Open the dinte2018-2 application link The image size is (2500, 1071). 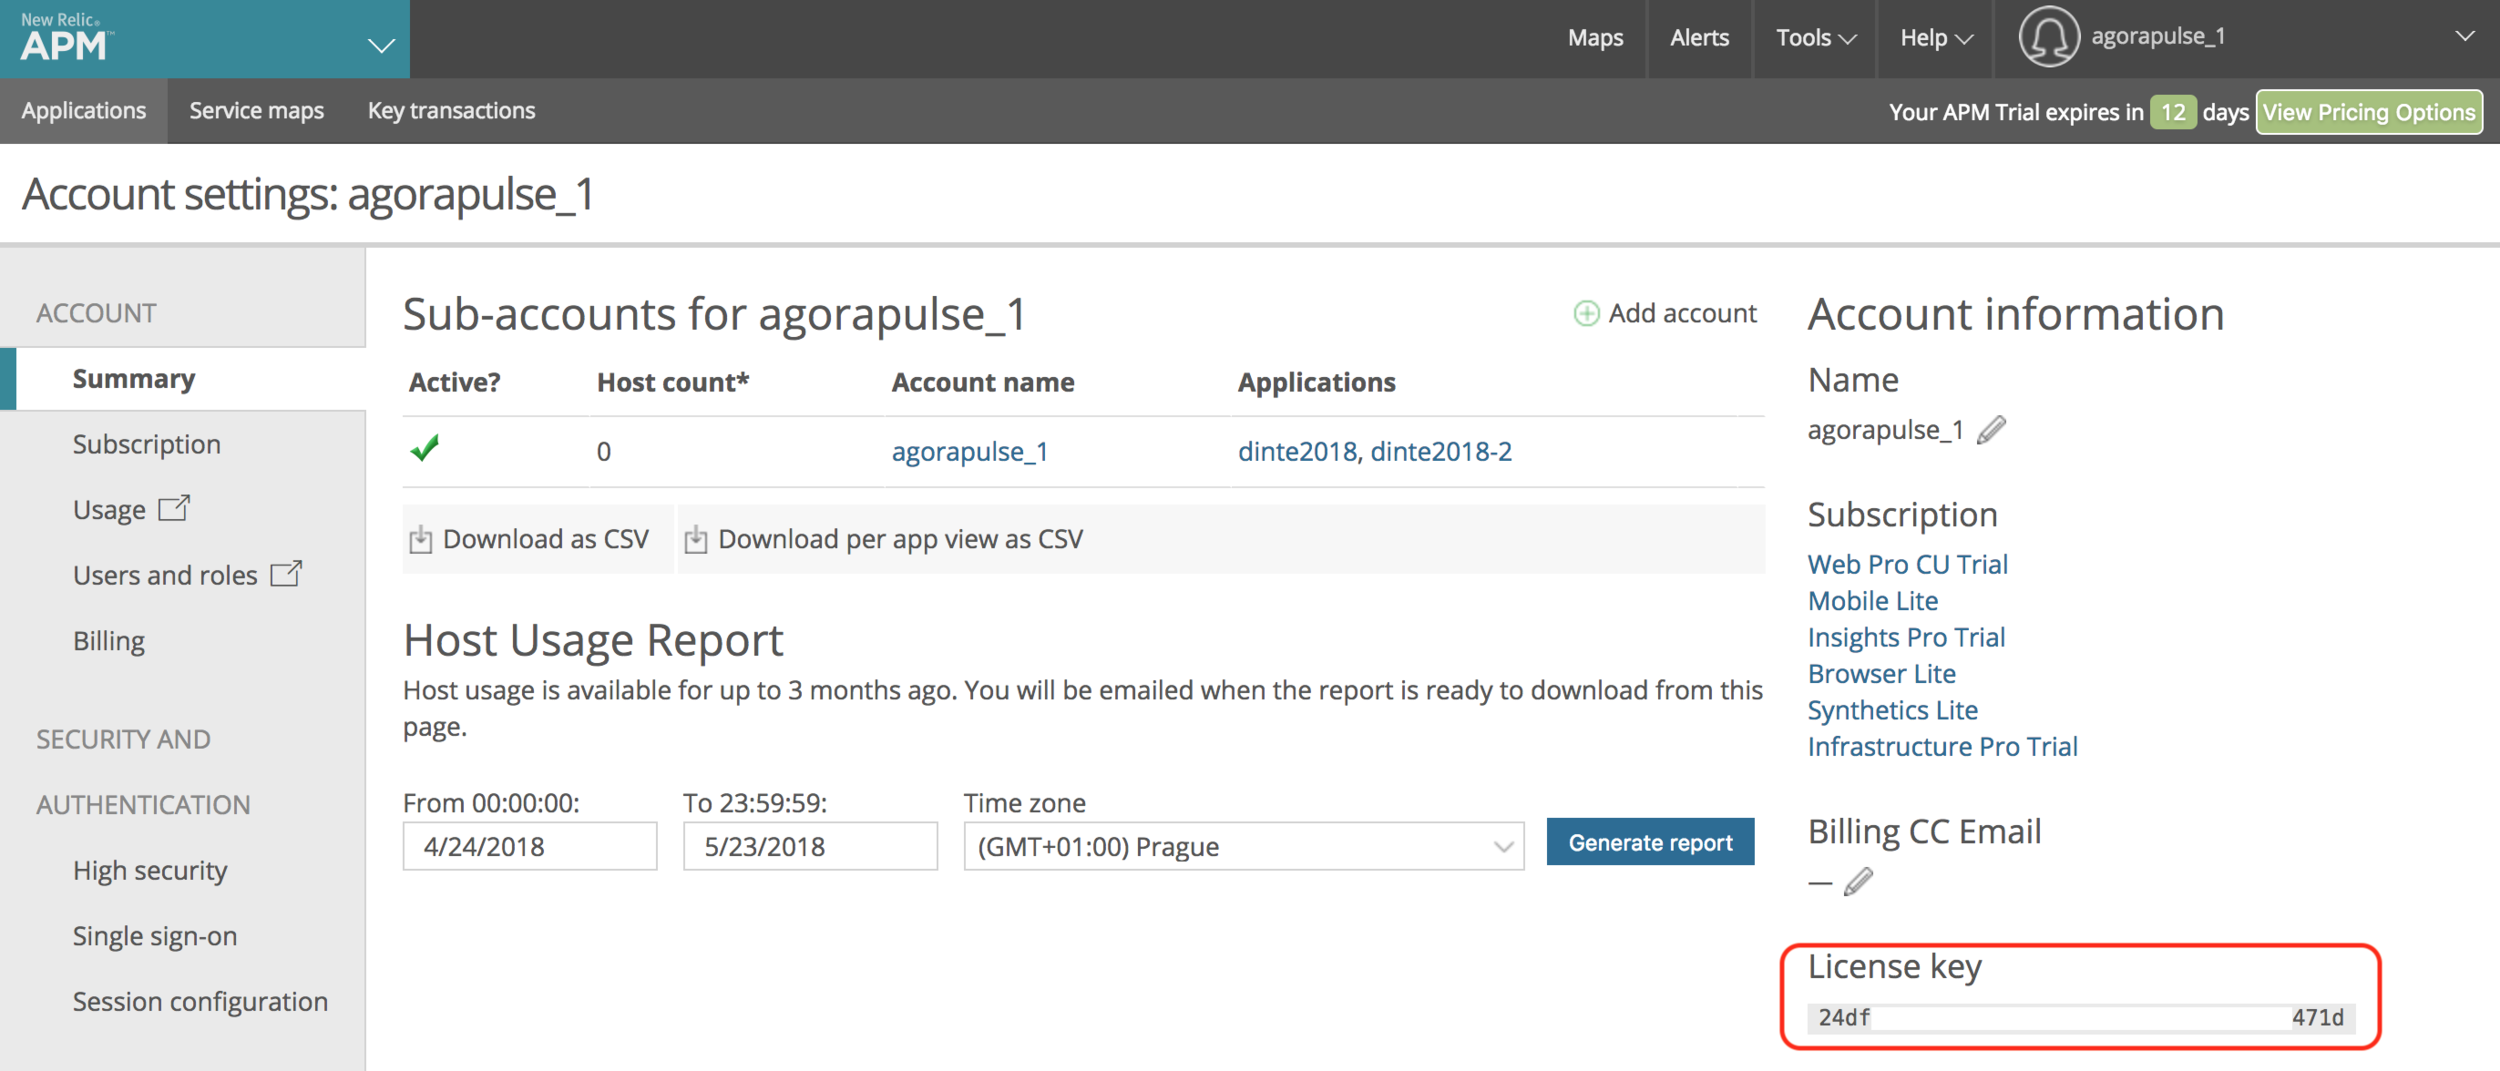pyautogui.click(x=1441, y=452)
